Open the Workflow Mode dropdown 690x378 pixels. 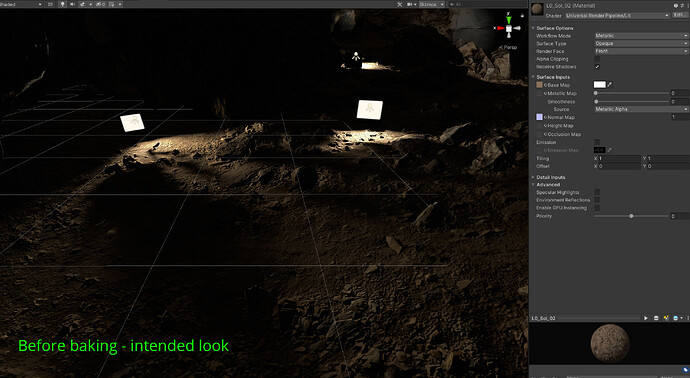(x=641, y=36)
